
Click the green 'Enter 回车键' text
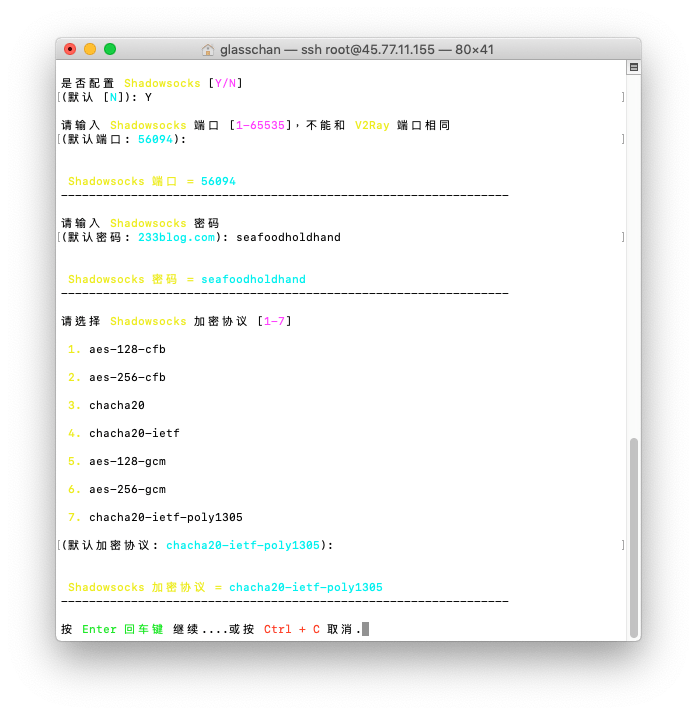tap(123, 629)
